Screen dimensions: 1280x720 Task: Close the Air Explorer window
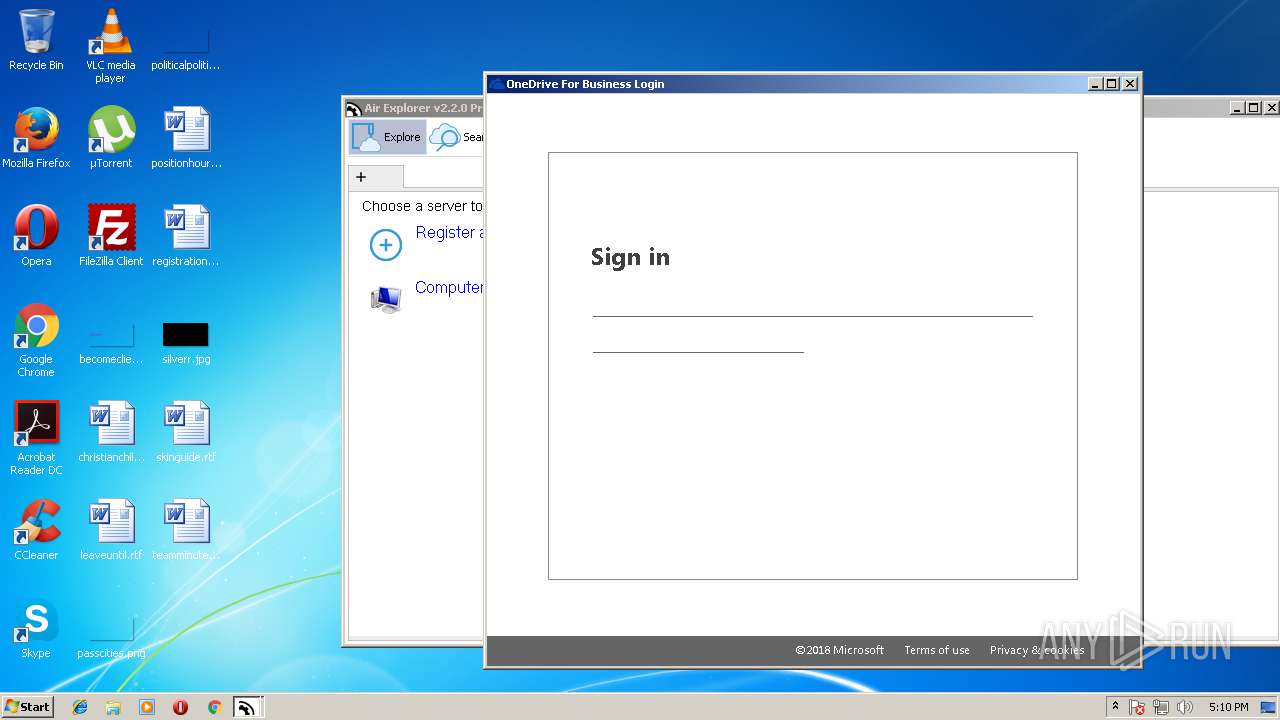[1272, 108]
